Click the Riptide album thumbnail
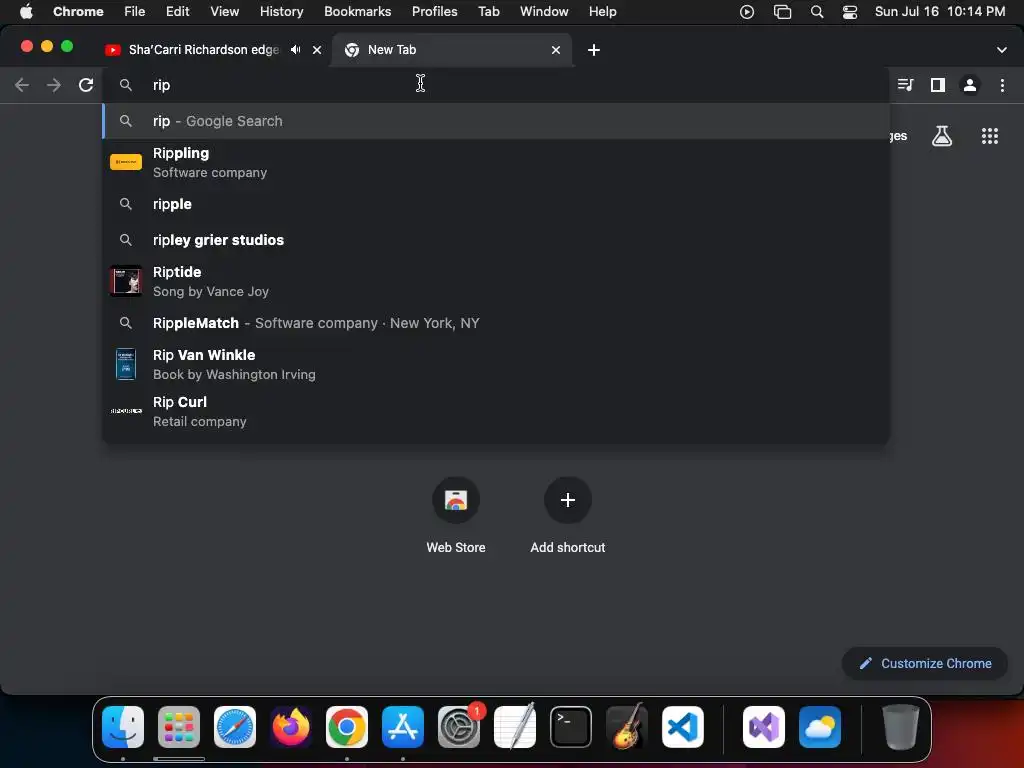Viewport: 1024px width, 768px height. [126, 281]
